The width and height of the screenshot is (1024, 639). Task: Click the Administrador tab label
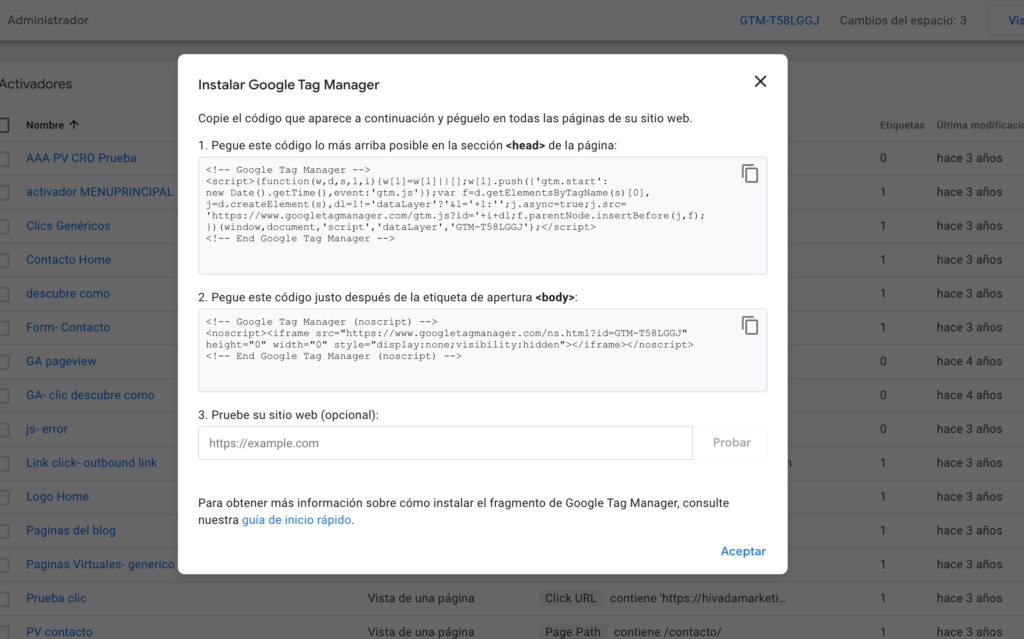48,20
